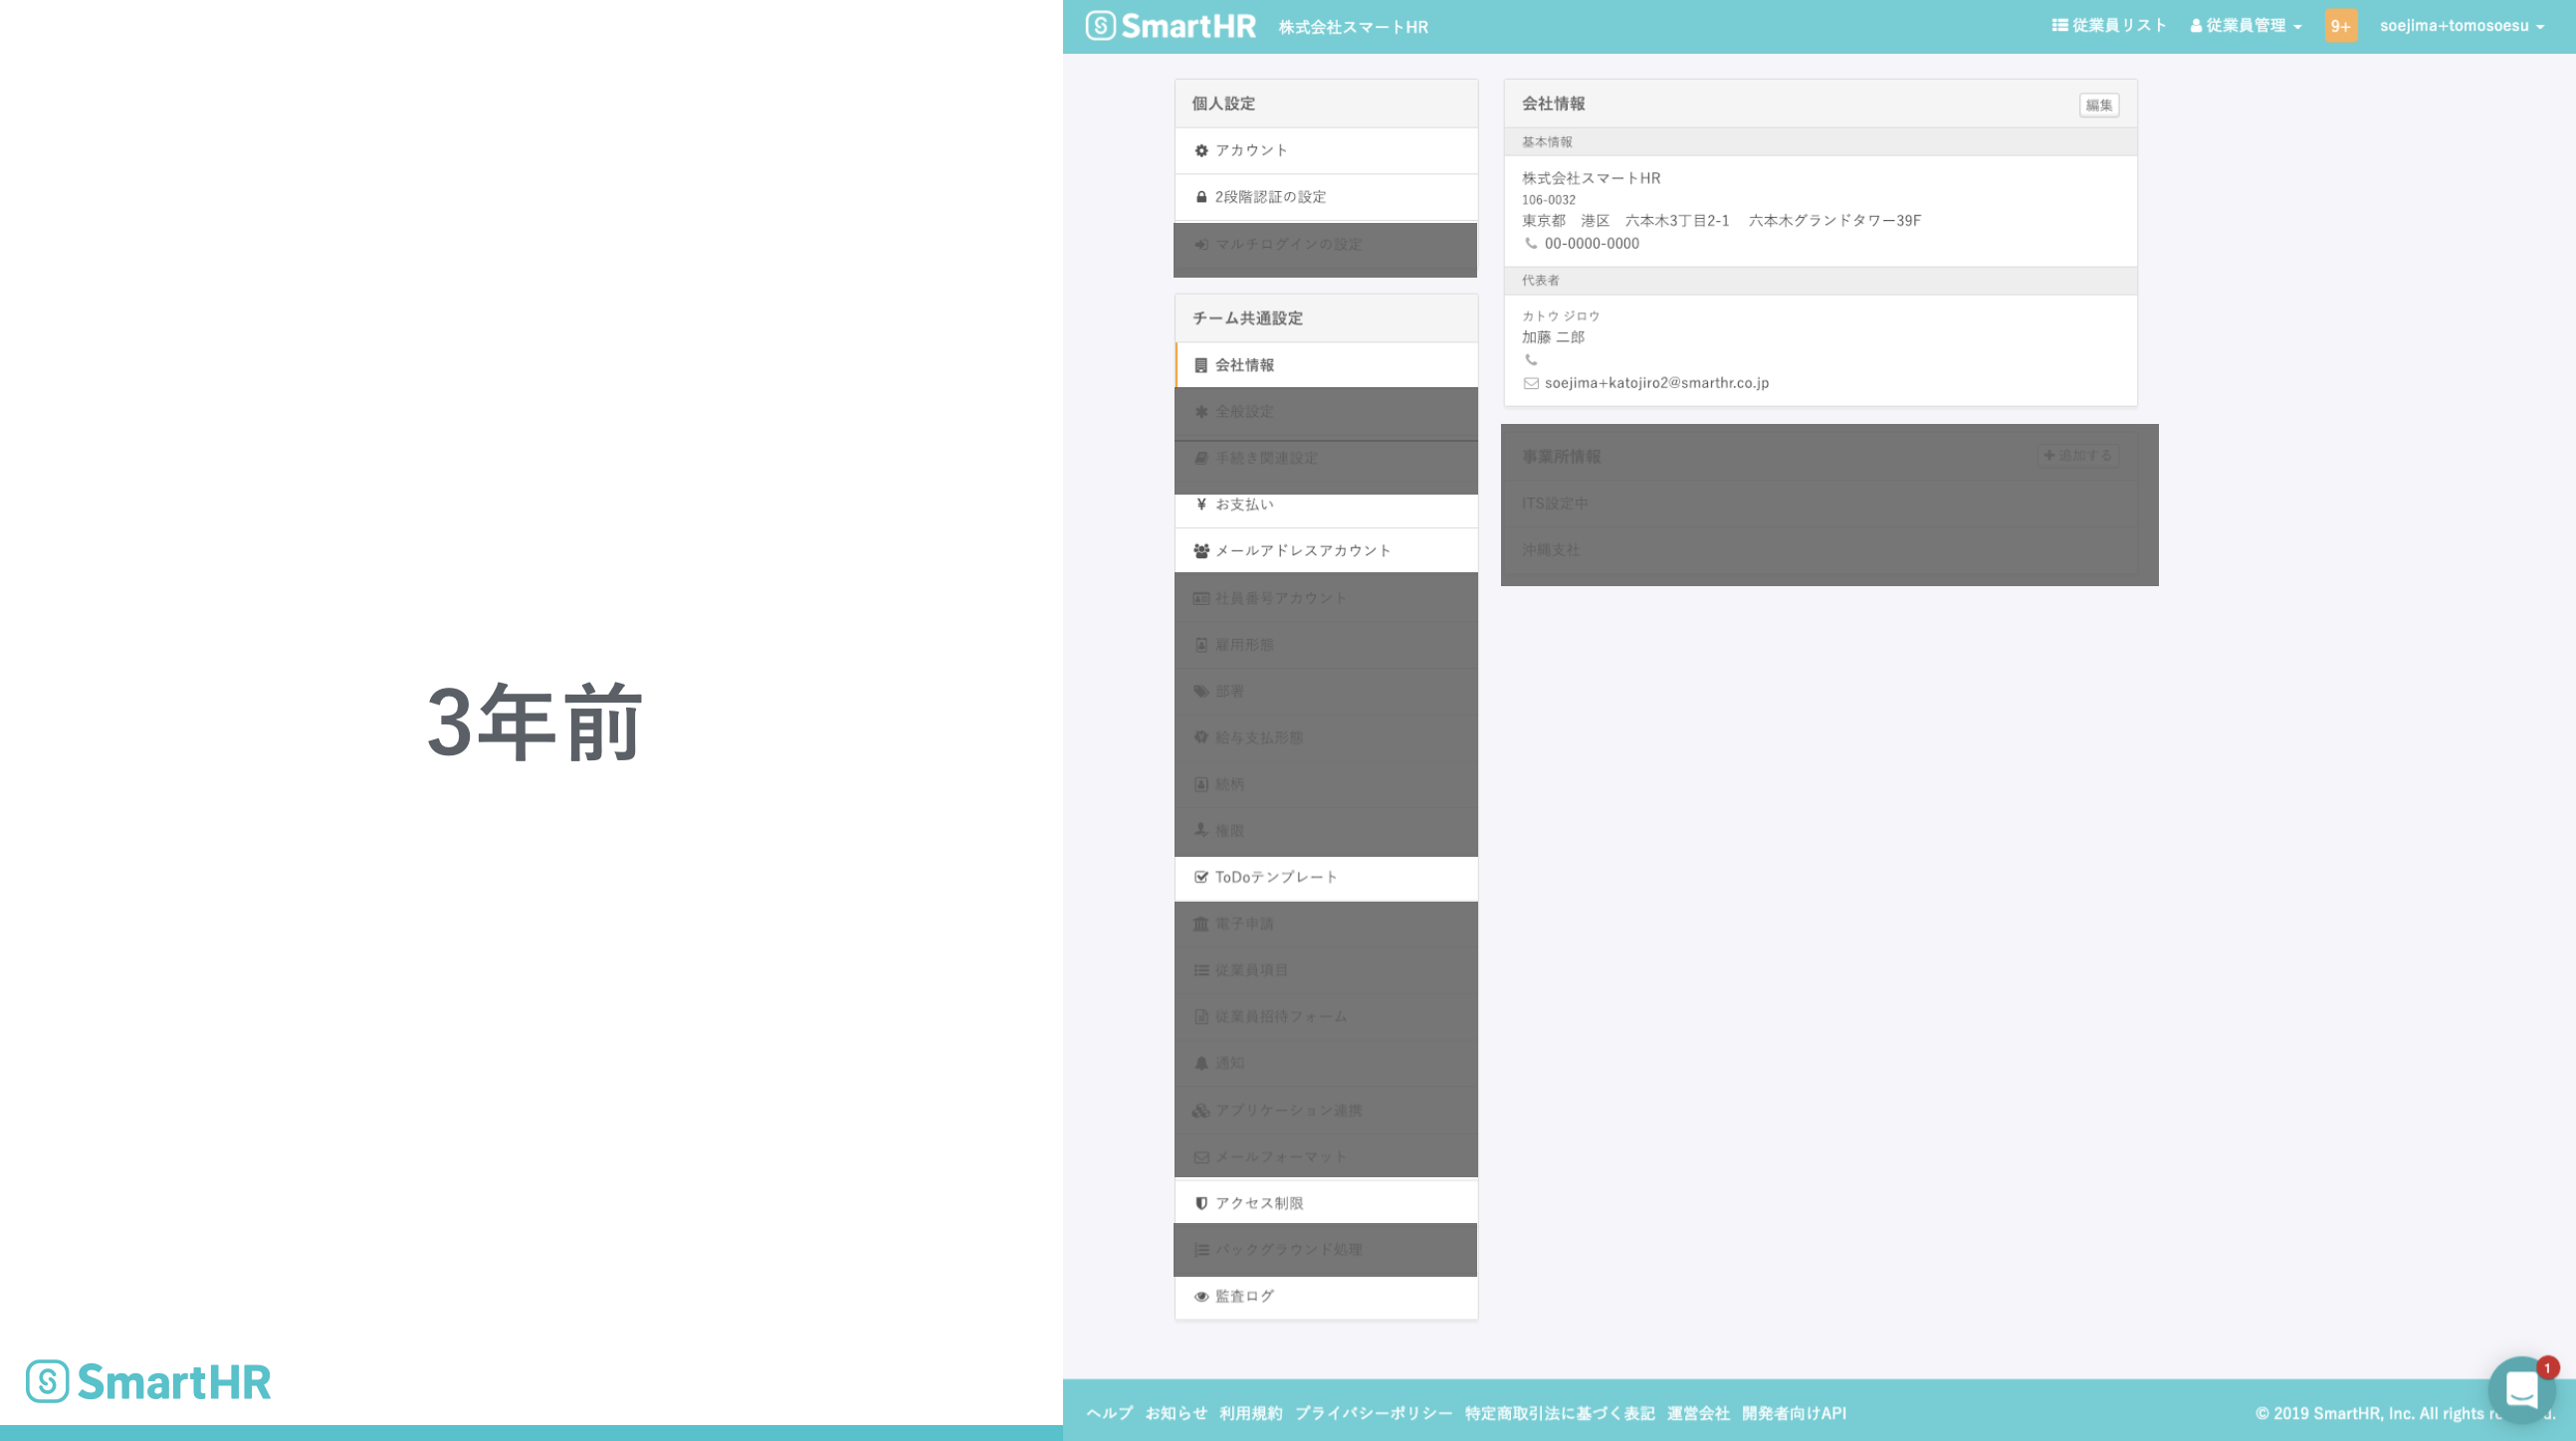
Task: Select 会社情報 in the settings sidebar
Action: coord(1244,365)
